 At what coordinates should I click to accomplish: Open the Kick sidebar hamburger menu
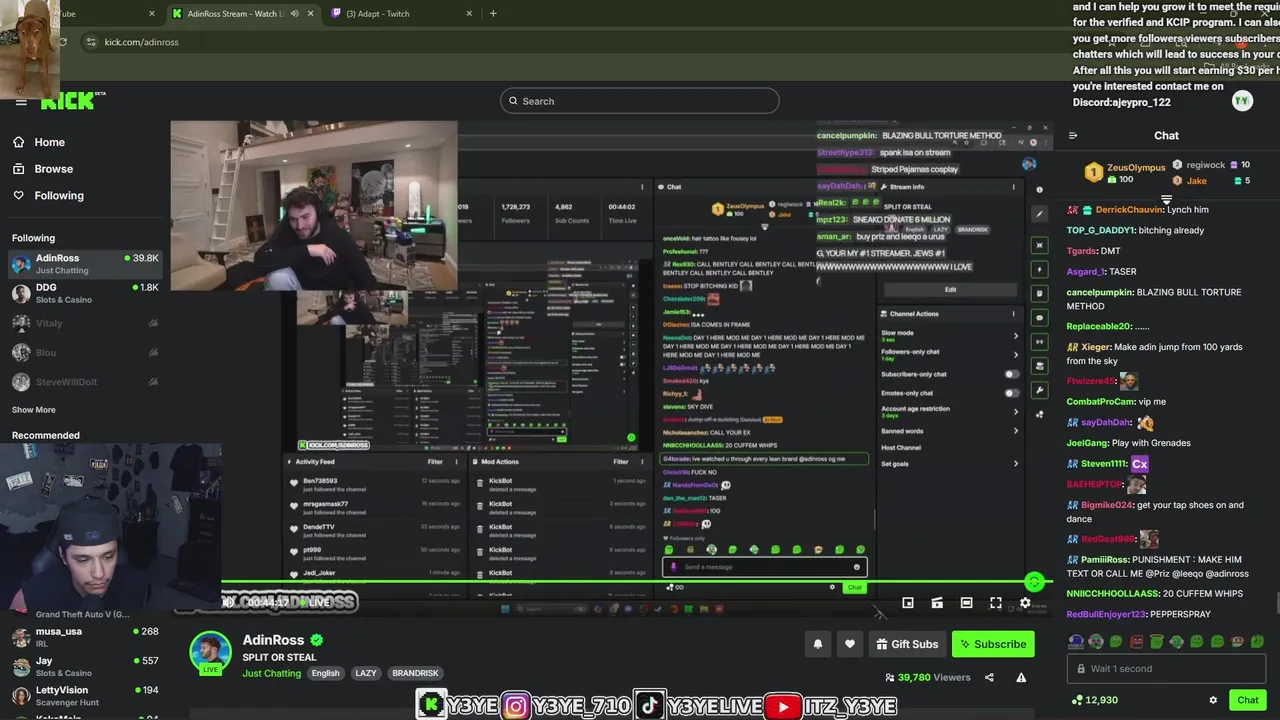(21, 102)
